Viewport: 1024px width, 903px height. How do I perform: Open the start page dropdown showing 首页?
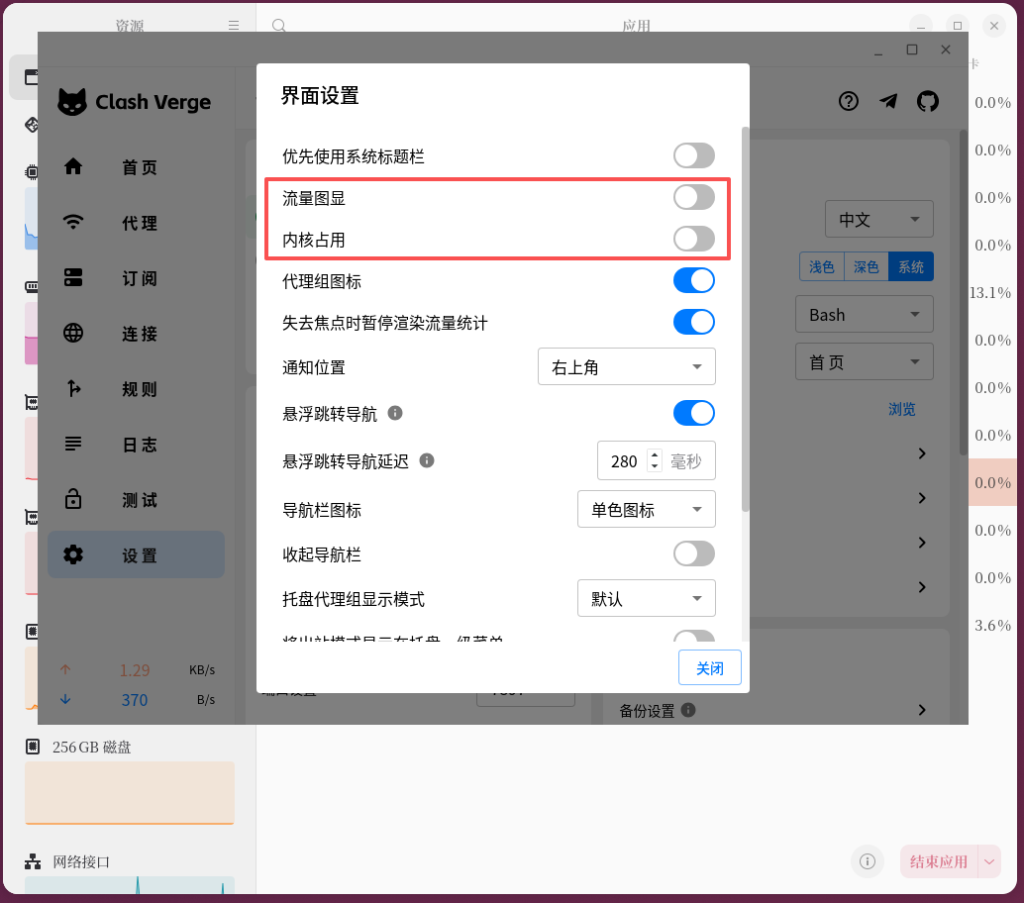click(x=864, y=362)
